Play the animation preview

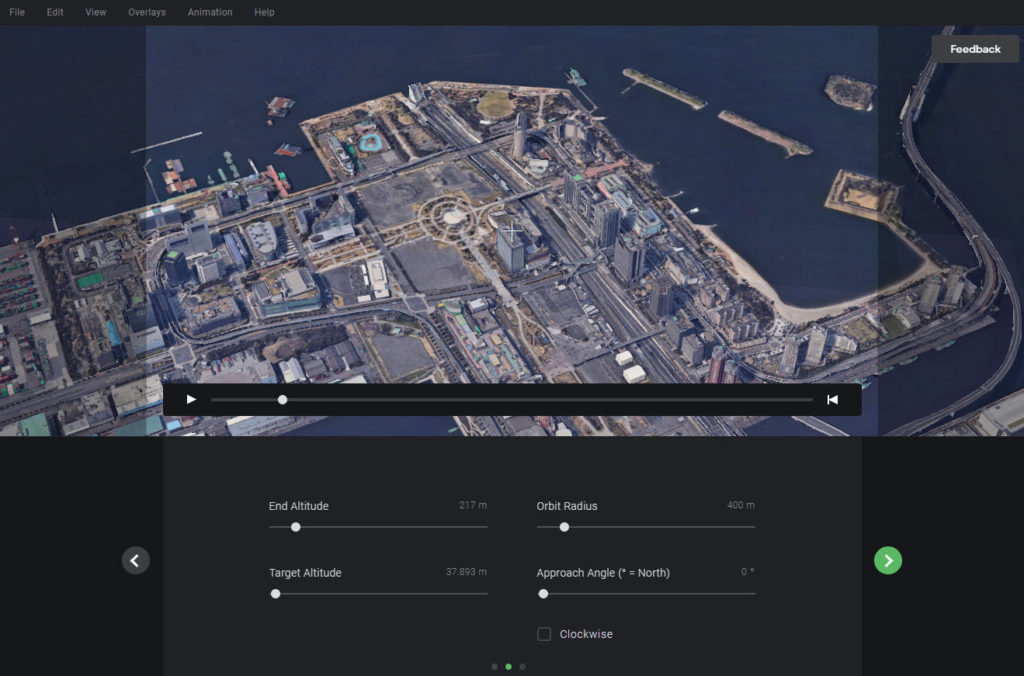click(190, 399)
